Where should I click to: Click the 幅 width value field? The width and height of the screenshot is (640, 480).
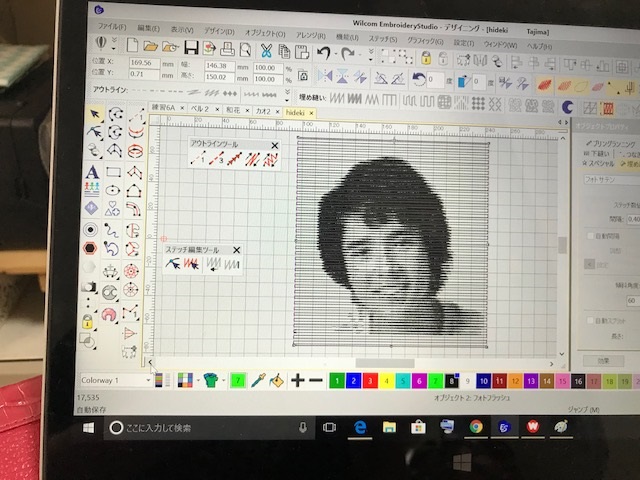point(220,66)
